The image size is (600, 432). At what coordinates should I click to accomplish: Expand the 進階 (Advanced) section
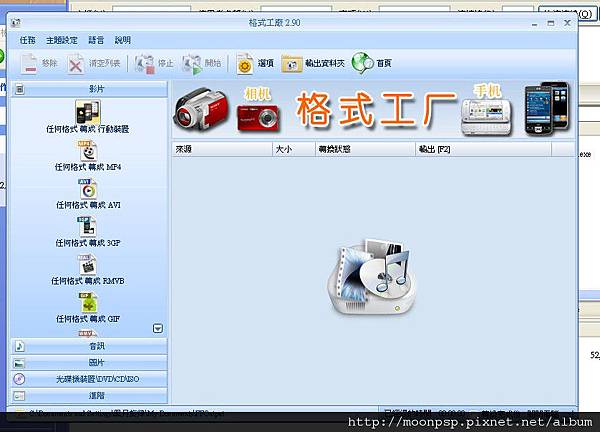90,395
